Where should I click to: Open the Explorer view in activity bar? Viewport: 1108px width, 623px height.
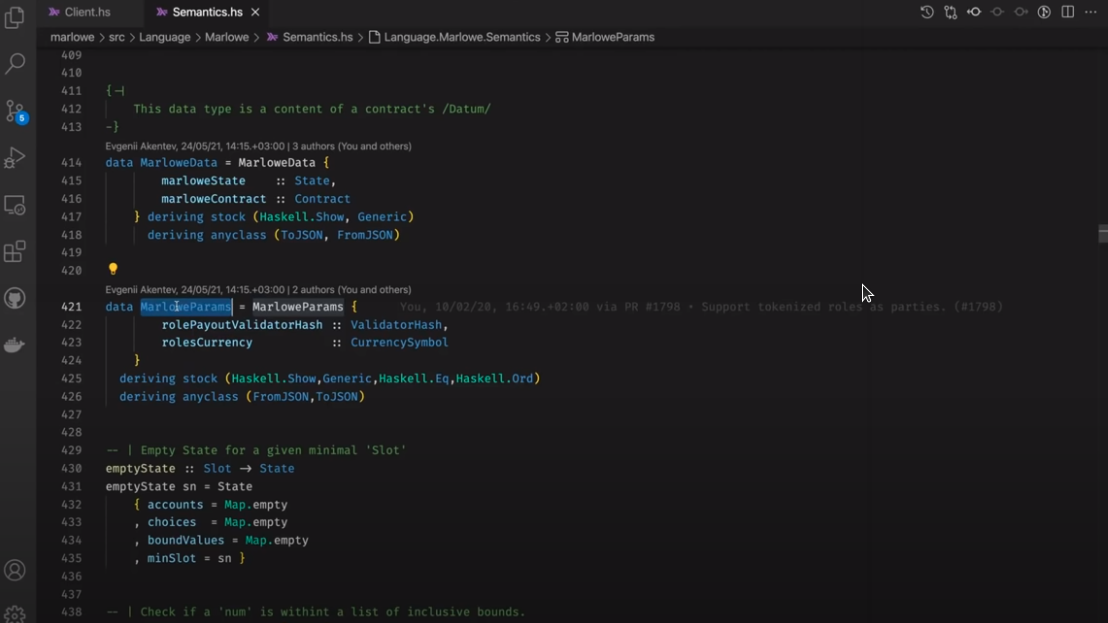tap(15, 17)
